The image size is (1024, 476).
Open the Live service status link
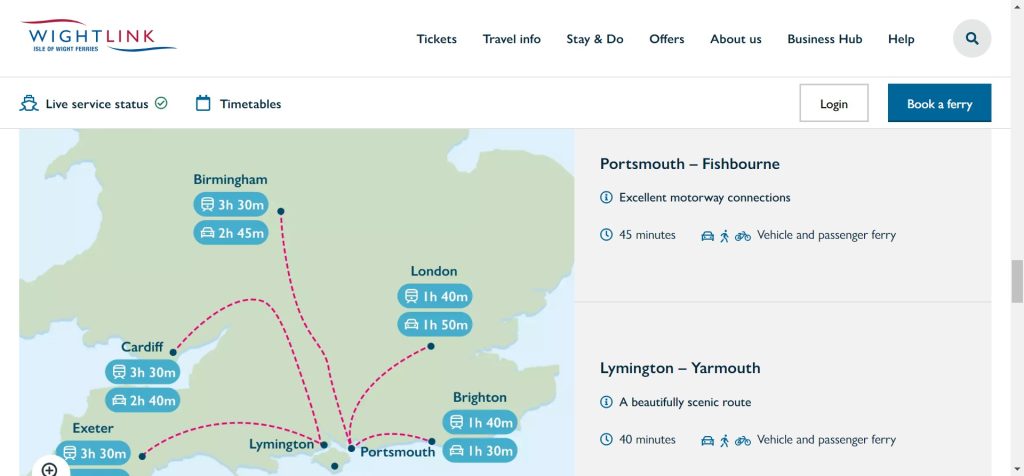click(97, 104)
